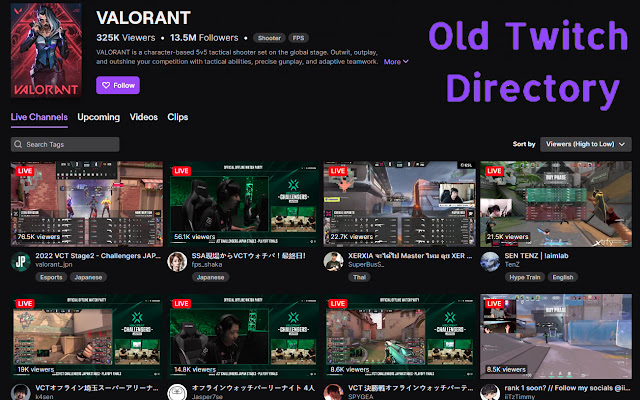
Task: Open fps_shaka stream thumbnail with 56.1K viewers
Action: click(x=243, y=204)
